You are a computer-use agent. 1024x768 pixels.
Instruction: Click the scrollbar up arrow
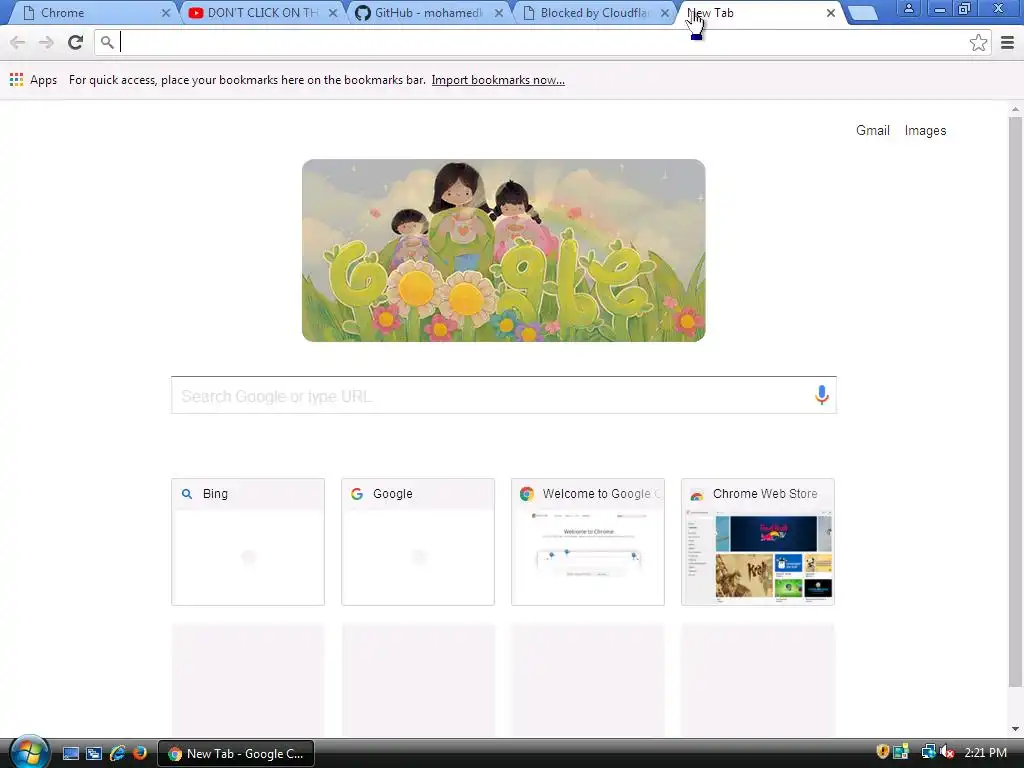point(1015,109)
